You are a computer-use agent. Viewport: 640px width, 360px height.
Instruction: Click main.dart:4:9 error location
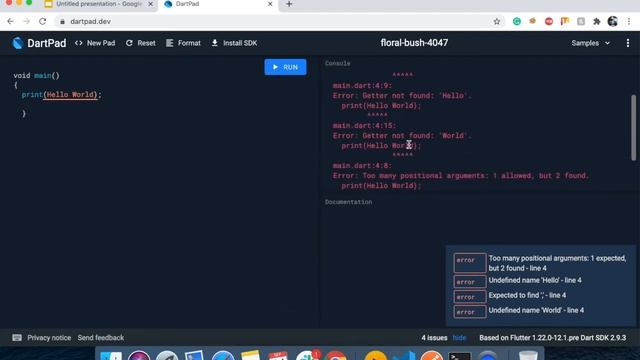362,86
